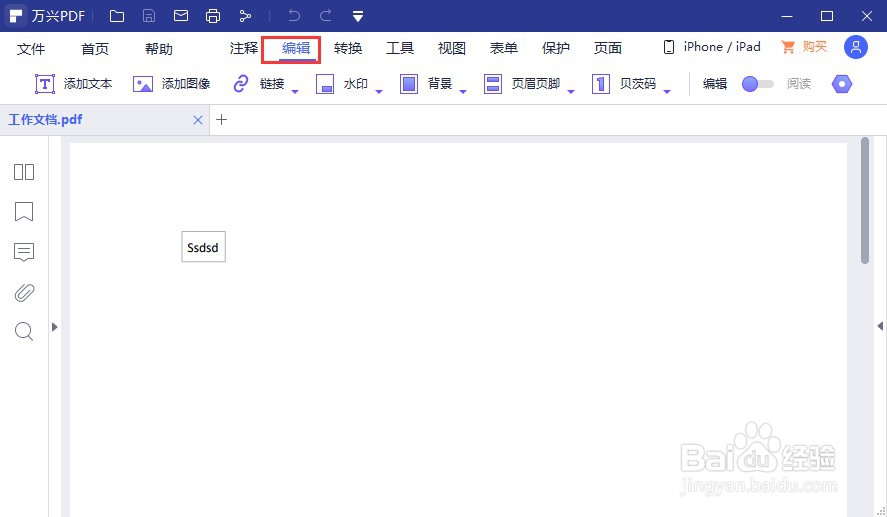Image resolution: width=887 pixels, height=517 pixels.
Task: Open the user account avatar
Action: 856,47
